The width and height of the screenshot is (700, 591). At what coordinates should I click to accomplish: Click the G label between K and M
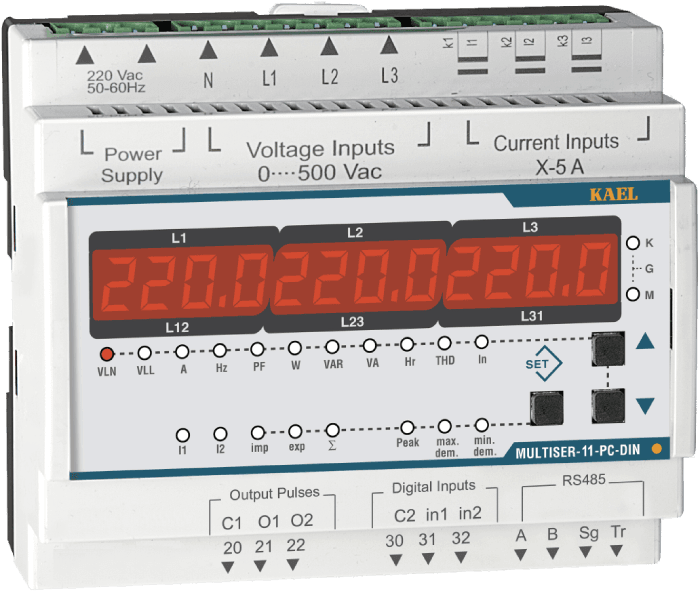coord(649,269)
